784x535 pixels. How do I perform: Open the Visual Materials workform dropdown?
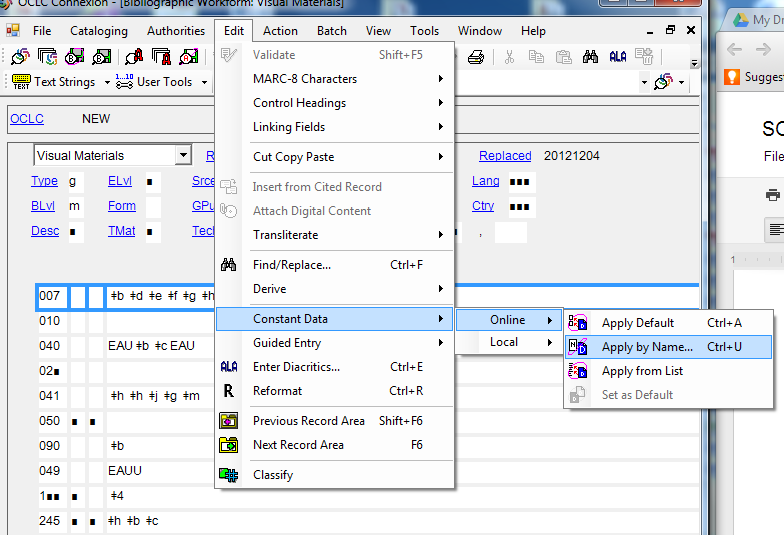pyautogui.click(x=184, y=155)
